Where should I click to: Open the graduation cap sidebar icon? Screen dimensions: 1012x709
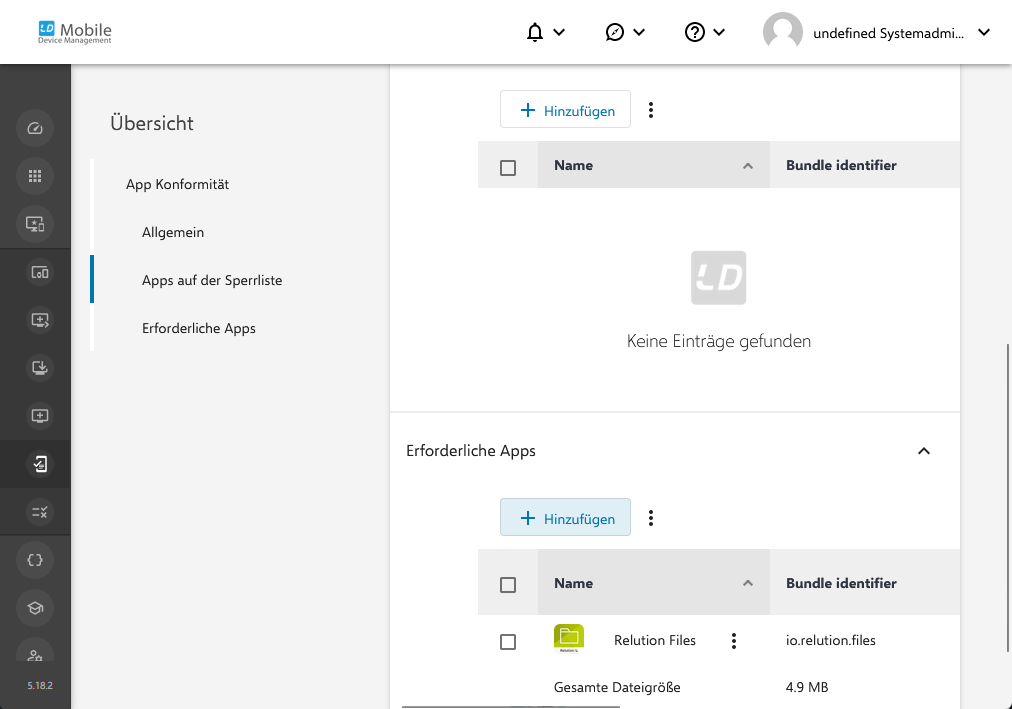point(35,608)
